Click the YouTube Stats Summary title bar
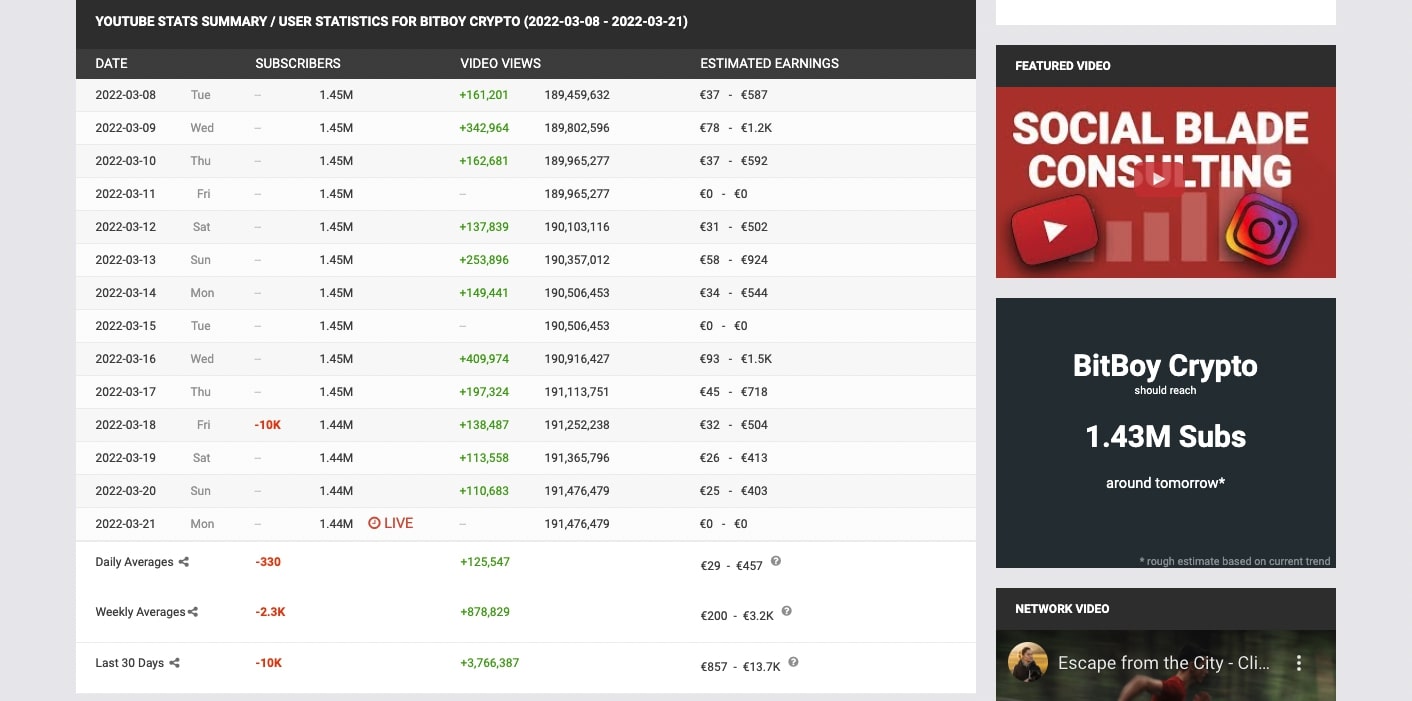Viewport: 1412px width, 701px height. coord(526,24)
